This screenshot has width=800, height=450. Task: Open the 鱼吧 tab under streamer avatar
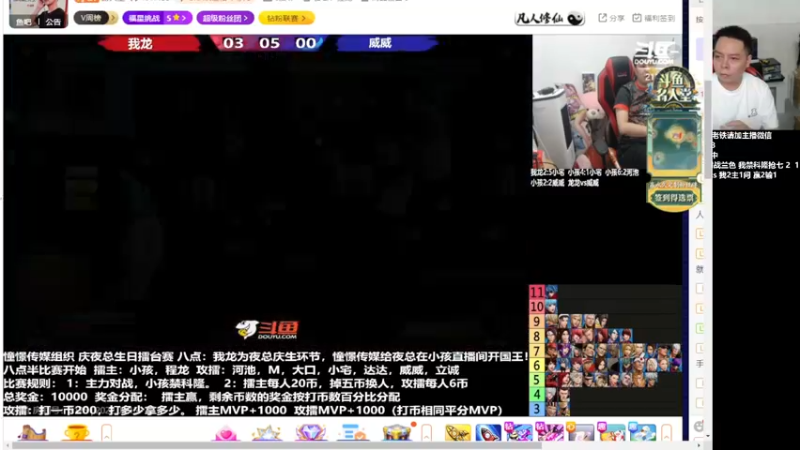point(23,22)
